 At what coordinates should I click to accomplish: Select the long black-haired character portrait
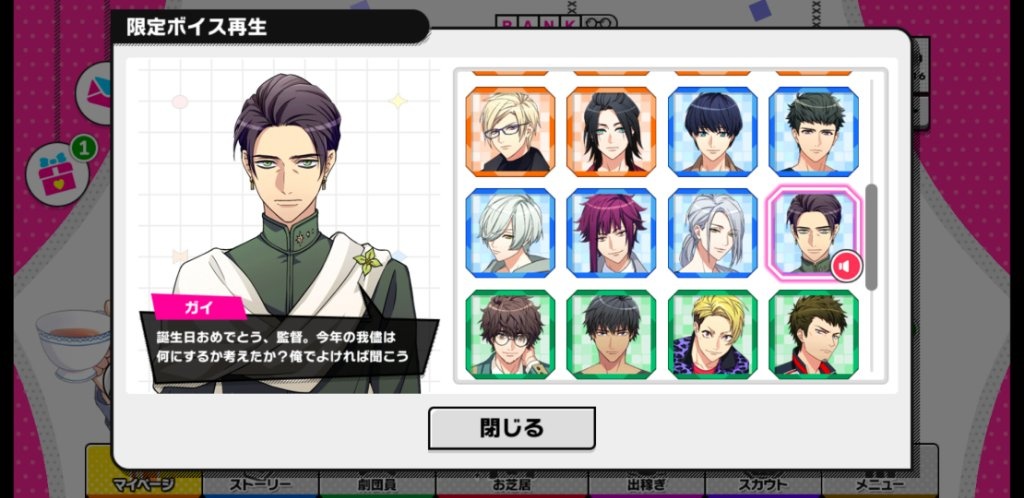pos(611,132)
